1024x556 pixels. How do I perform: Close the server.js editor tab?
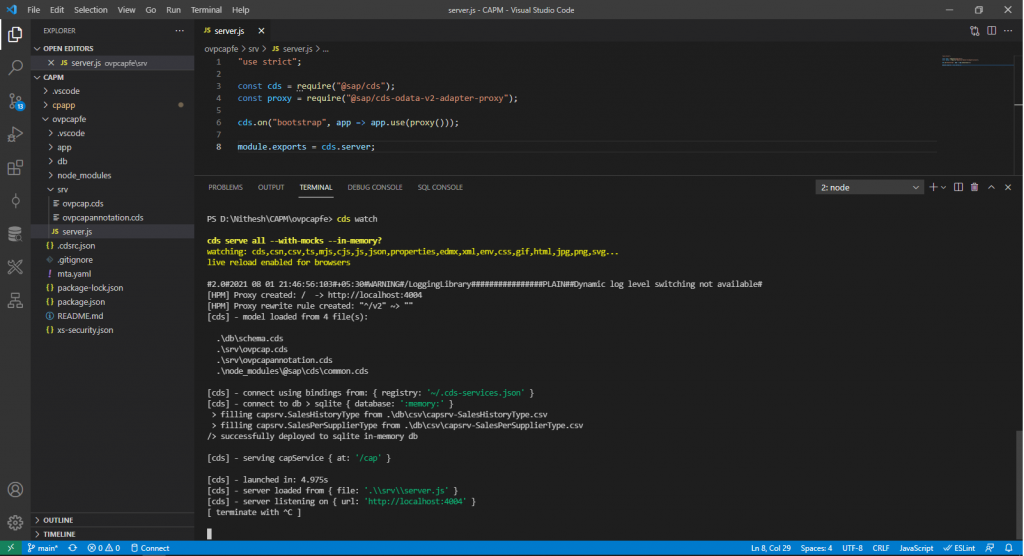[x=261, y=31]
